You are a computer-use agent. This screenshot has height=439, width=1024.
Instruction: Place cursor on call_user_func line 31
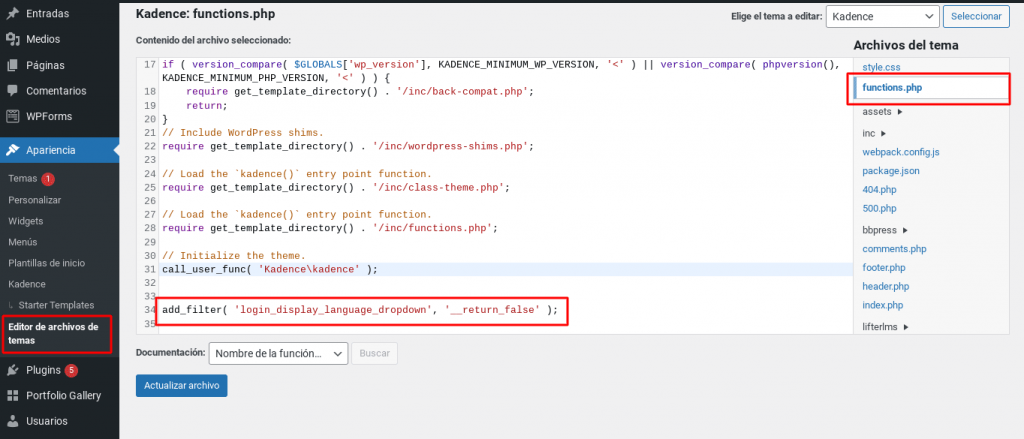coord(270,269)
